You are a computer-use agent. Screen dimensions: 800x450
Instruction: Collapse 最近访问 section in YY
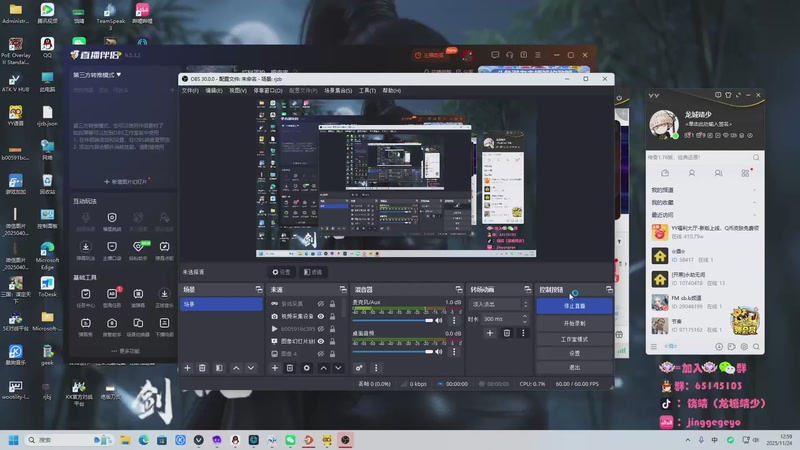tap(754, 215)
